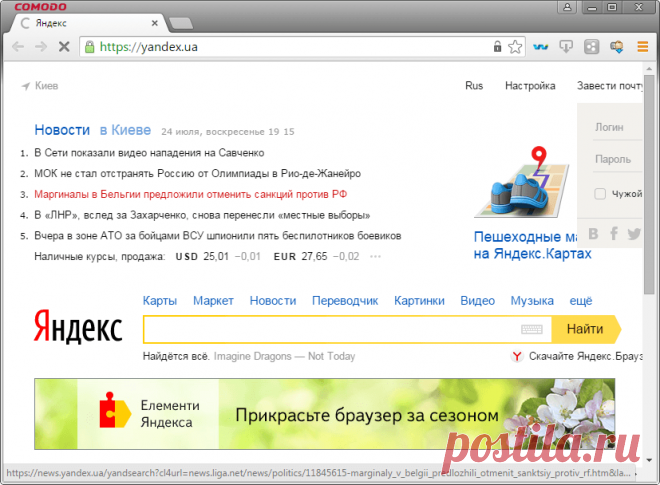The image size is (660, 485).
Task: Open Маркет service link
Action: pyautogui.click(x=213, y=301)
